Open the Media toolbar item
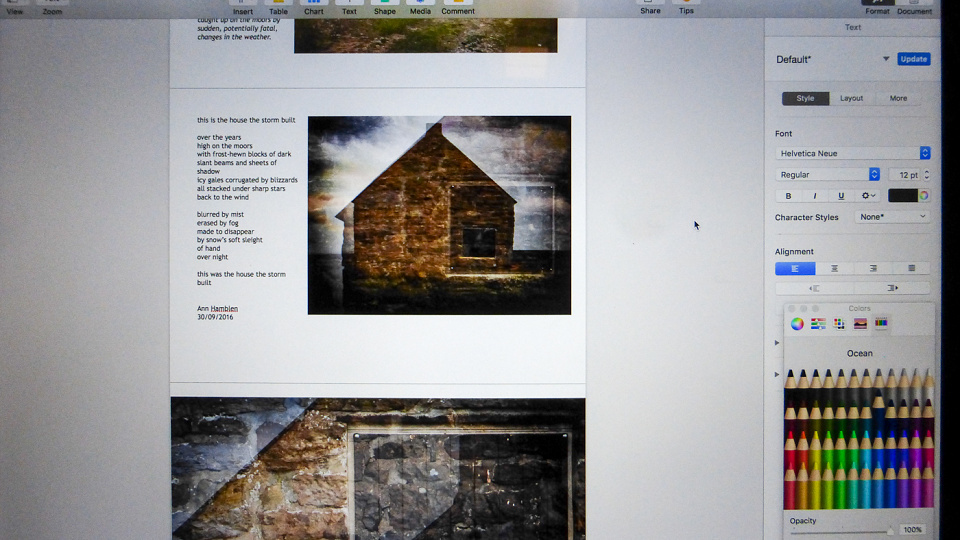The width and height of the screenshot is (960, 540). (x=420, y=7)
